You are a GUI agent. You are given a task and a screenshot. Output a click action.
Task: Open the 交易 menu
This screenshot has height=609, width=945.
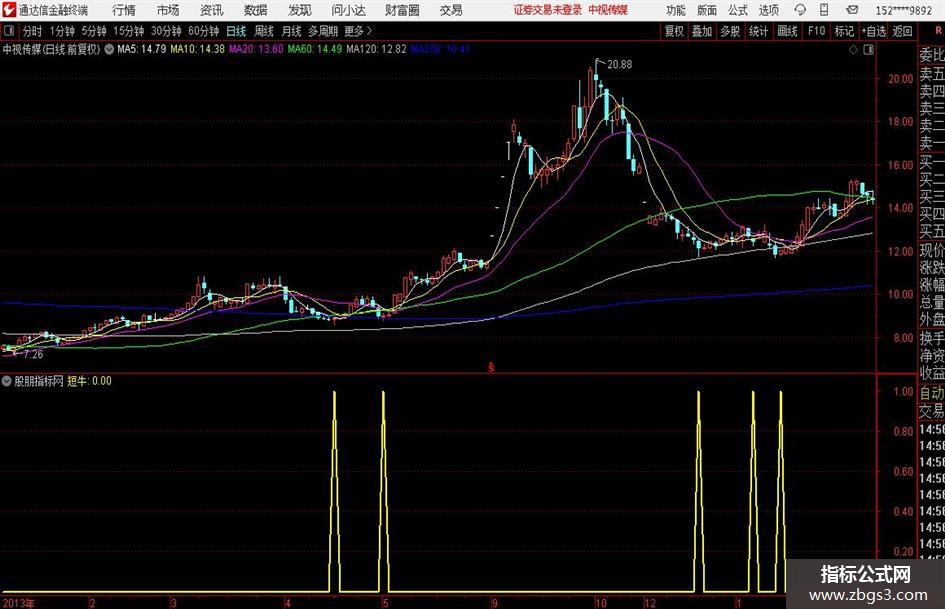click(451, 10)
